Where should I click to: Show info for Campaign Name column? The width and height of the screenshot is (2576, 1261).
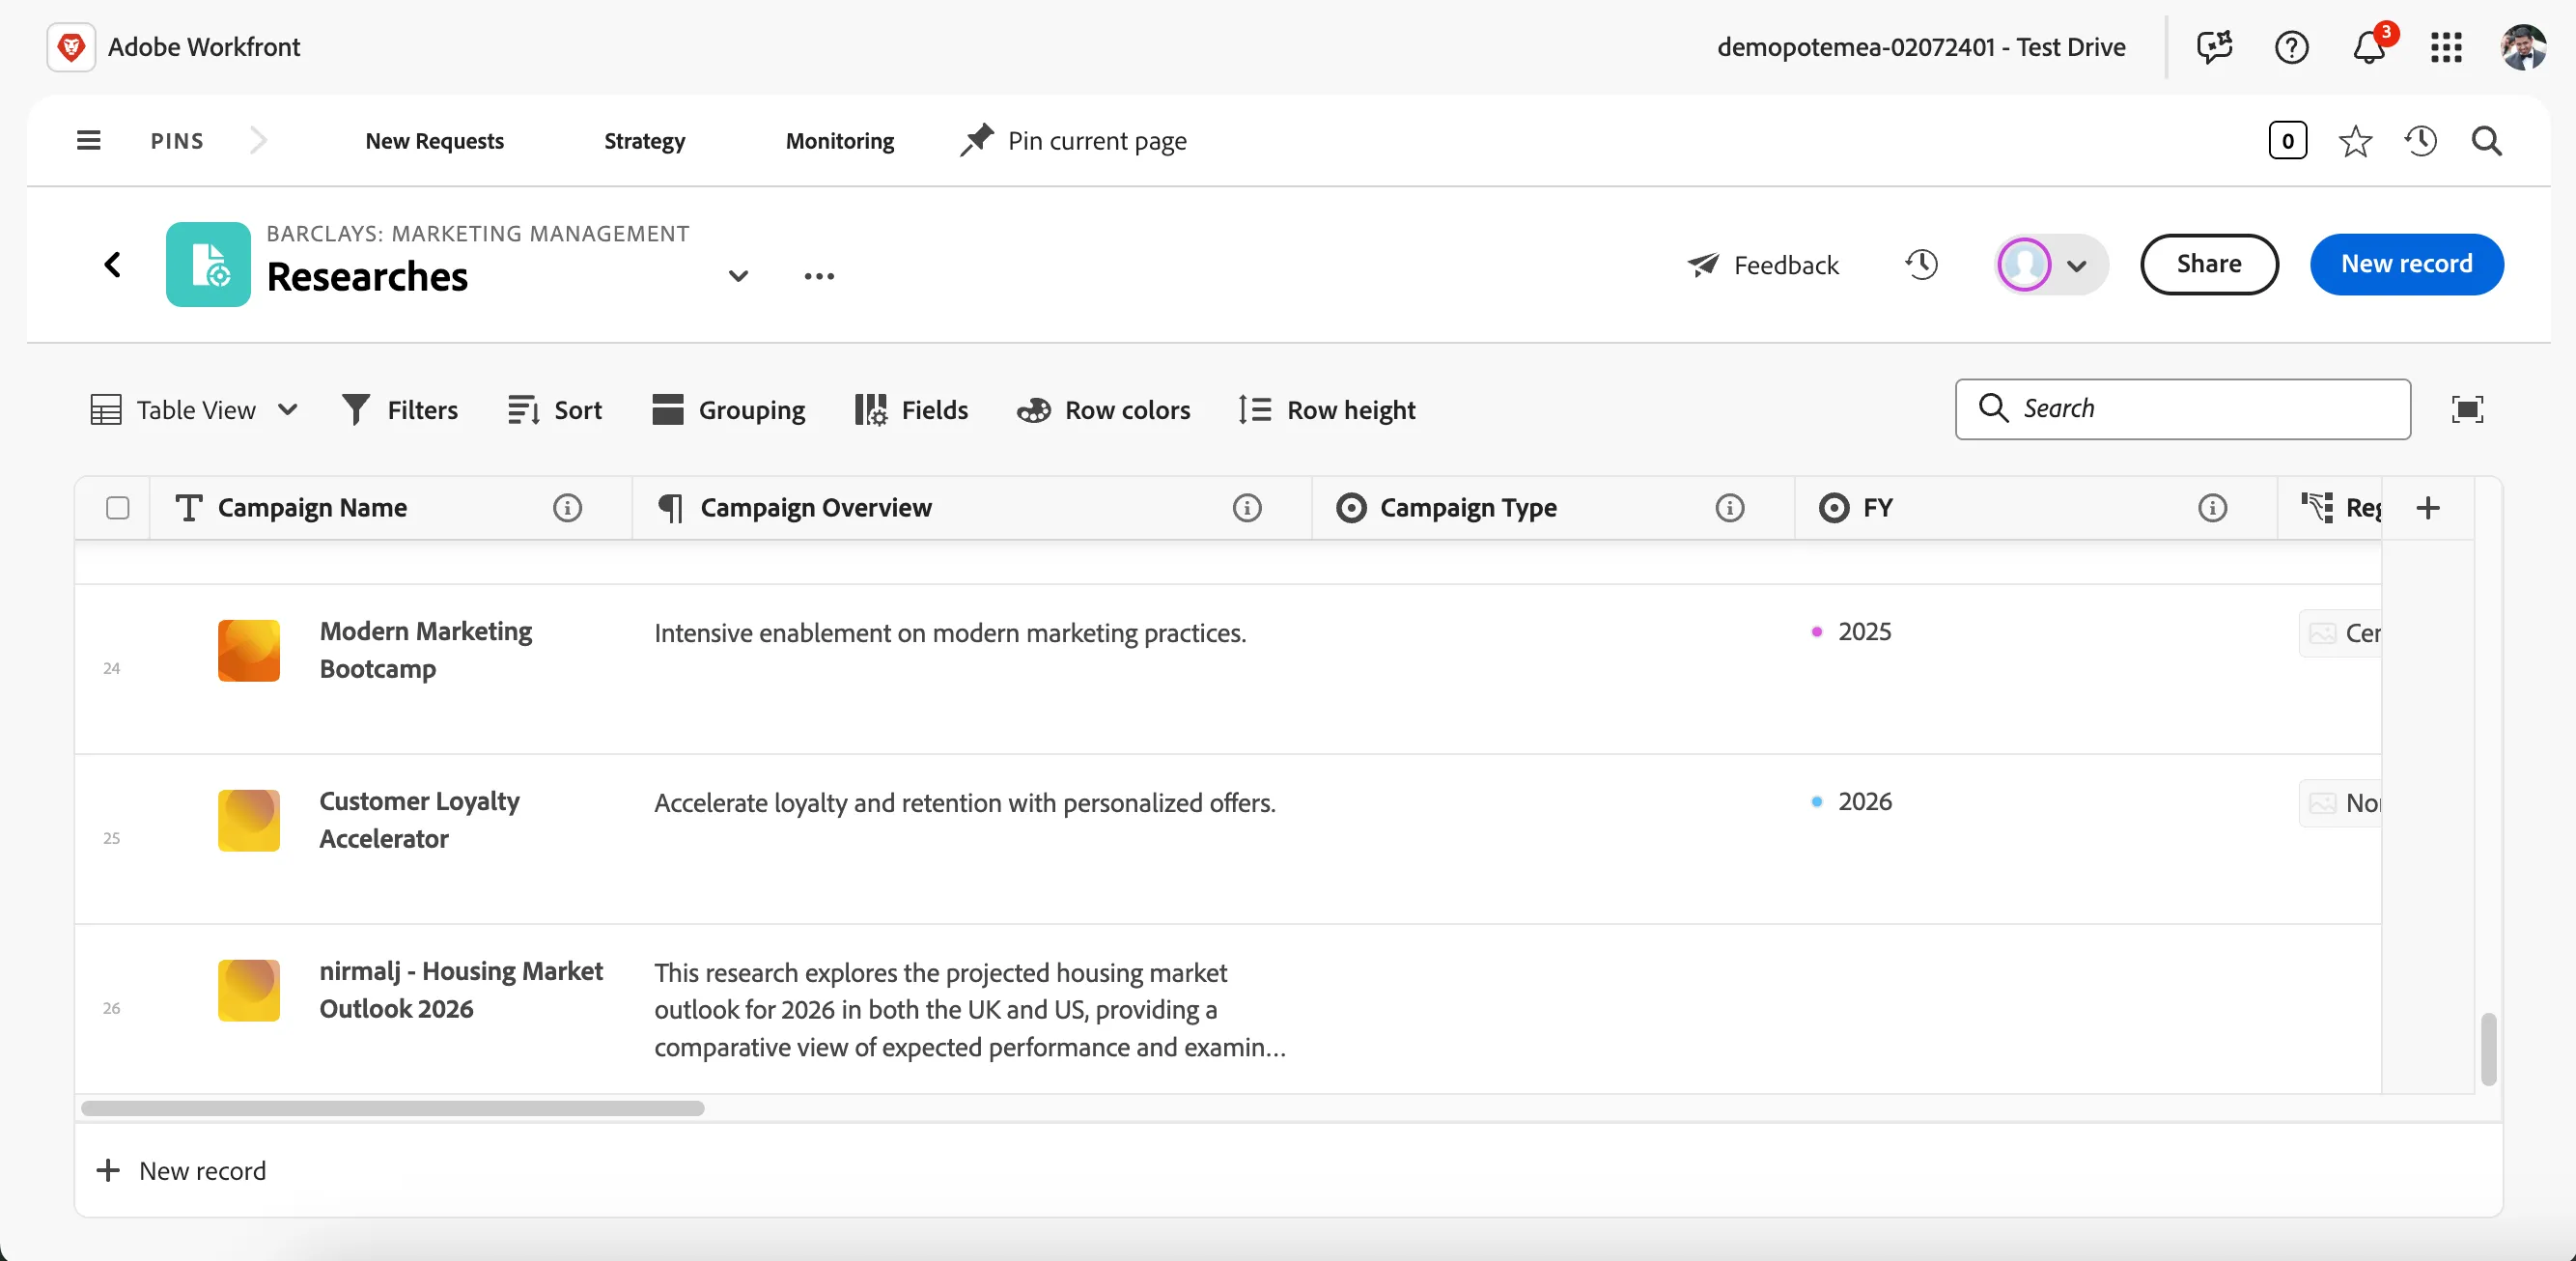click(567, 508)
